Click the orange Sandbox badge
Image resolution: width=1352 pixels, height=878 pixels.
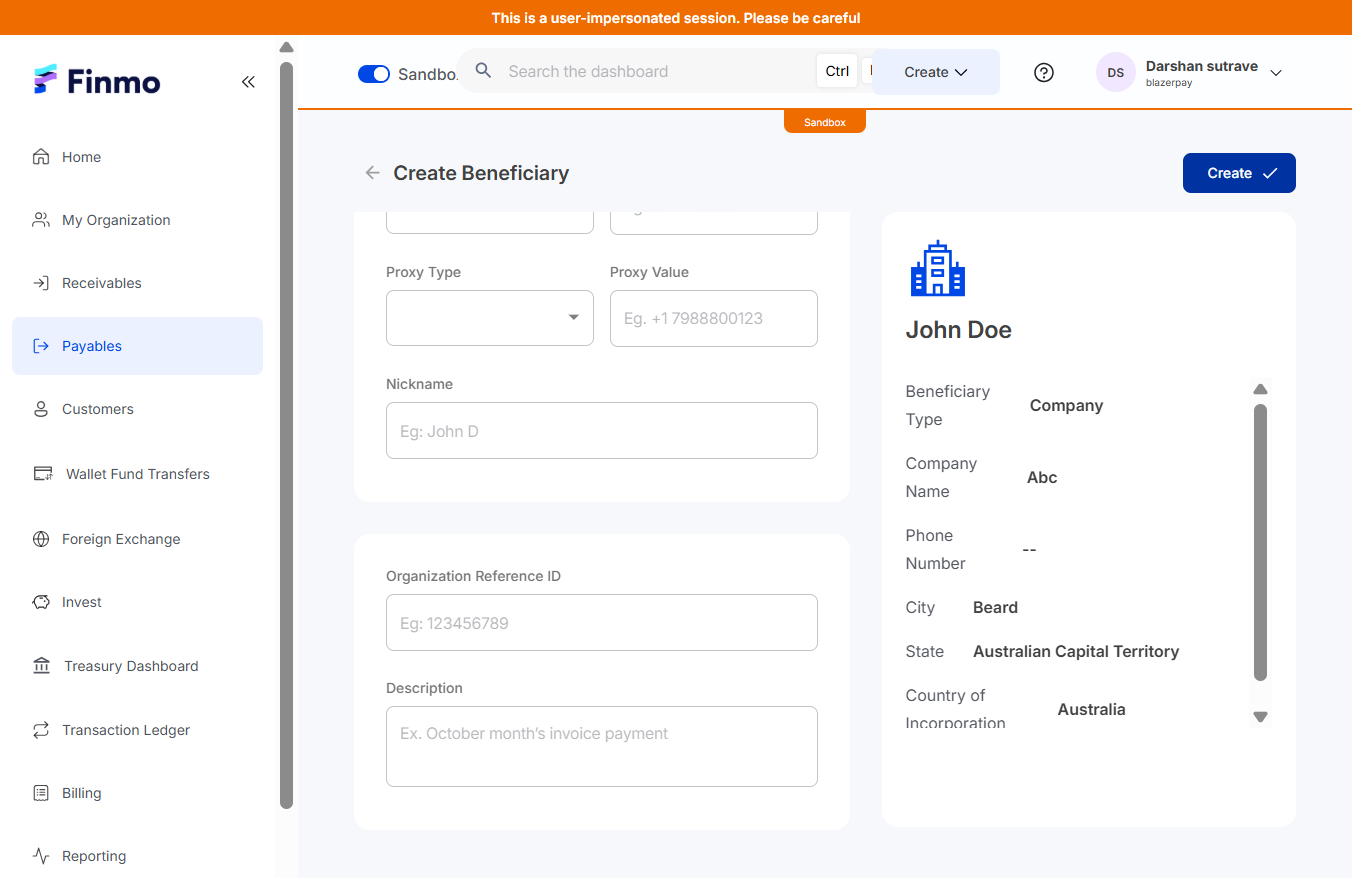[825, 122]
